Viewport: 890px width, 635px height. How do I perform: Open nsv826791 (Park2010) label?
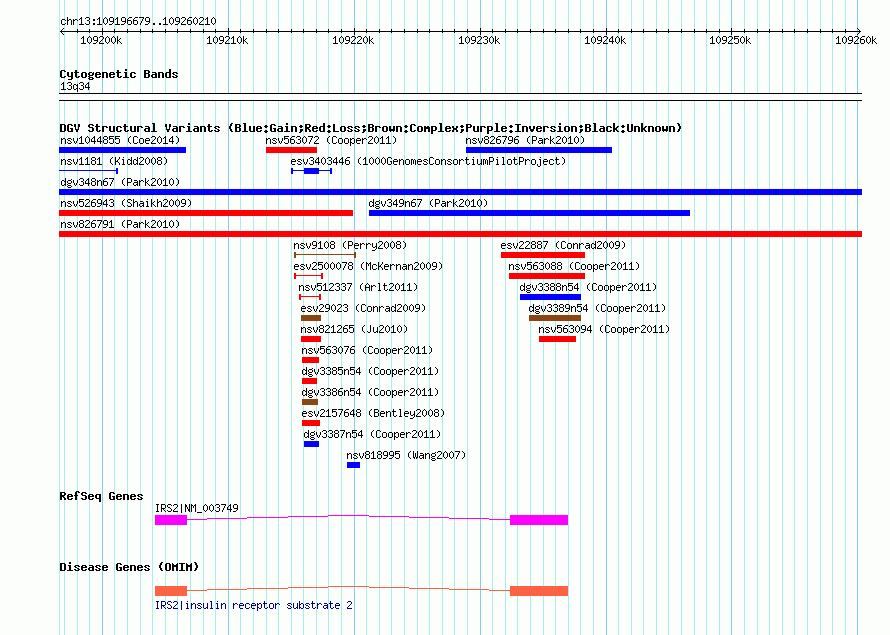pos(120,224)
